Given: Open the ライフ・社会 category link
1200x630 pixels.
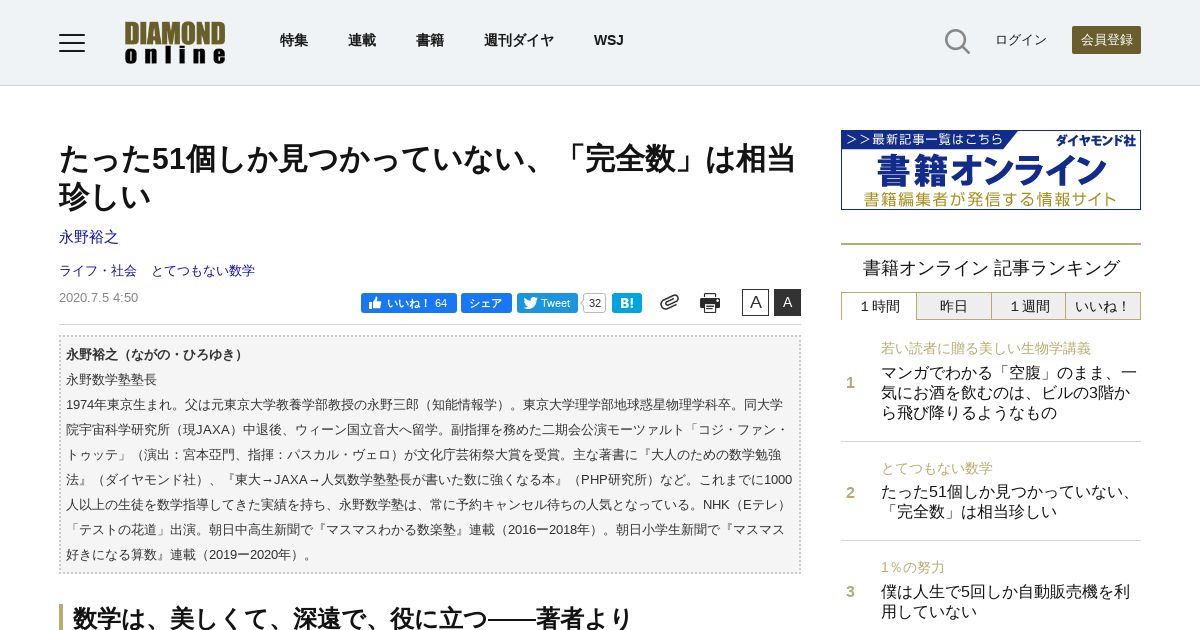Looking at the screenshot, I should point(98,271).
